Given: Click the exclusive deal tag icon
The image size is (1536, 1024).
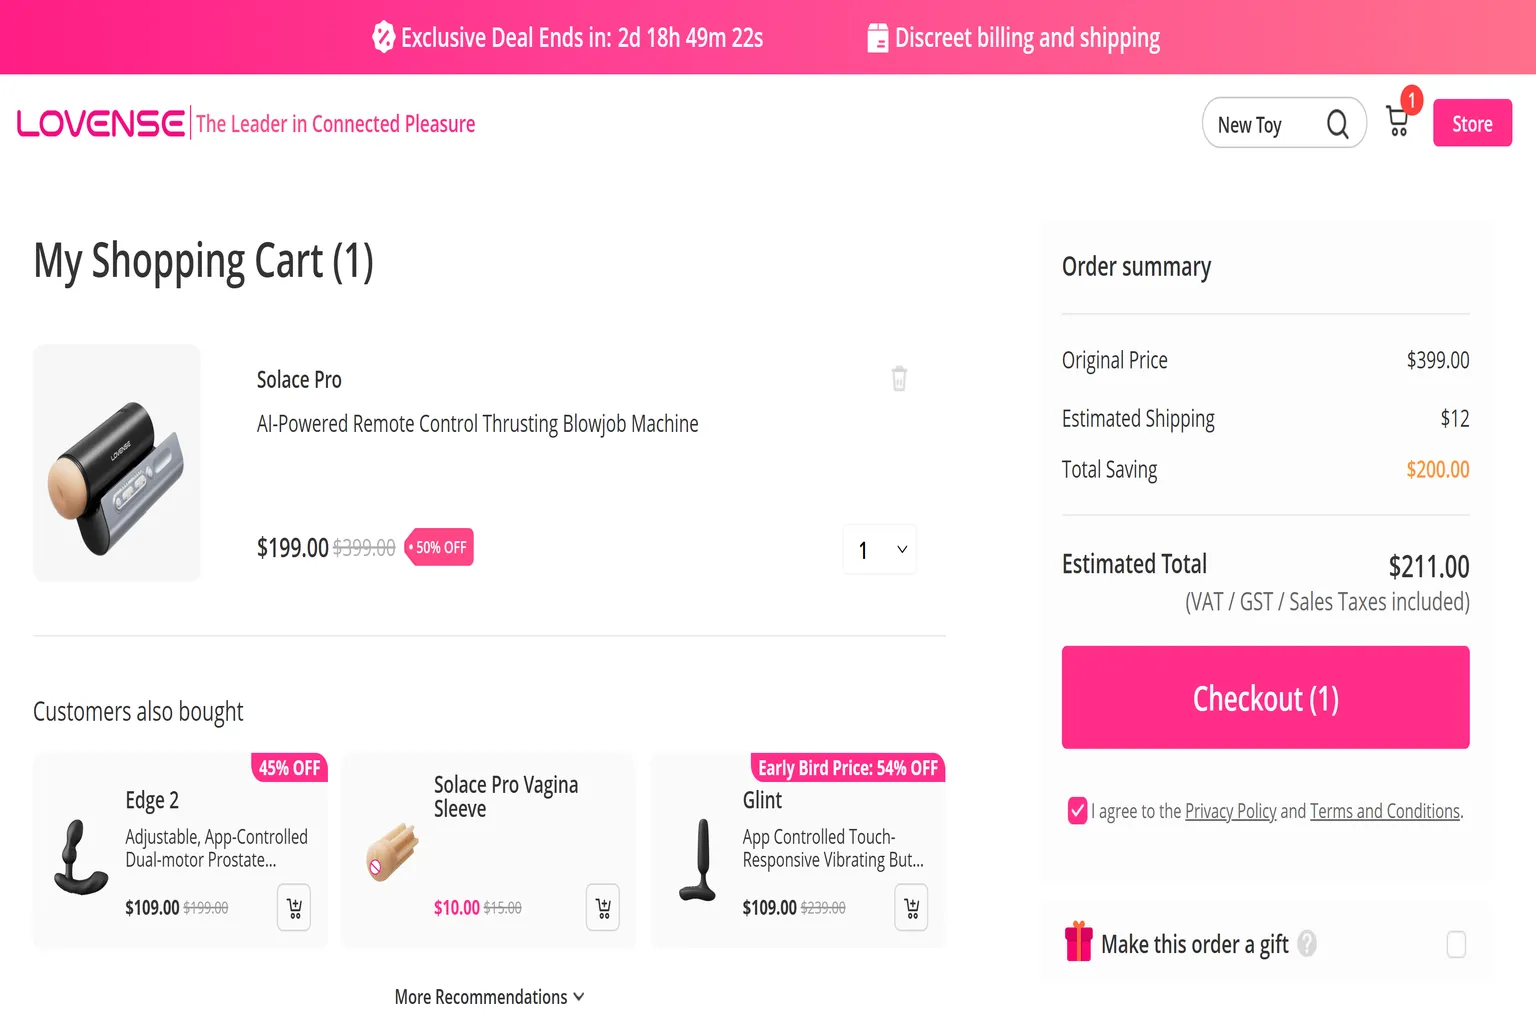Looking at the screenshot, I should (384, 37).
